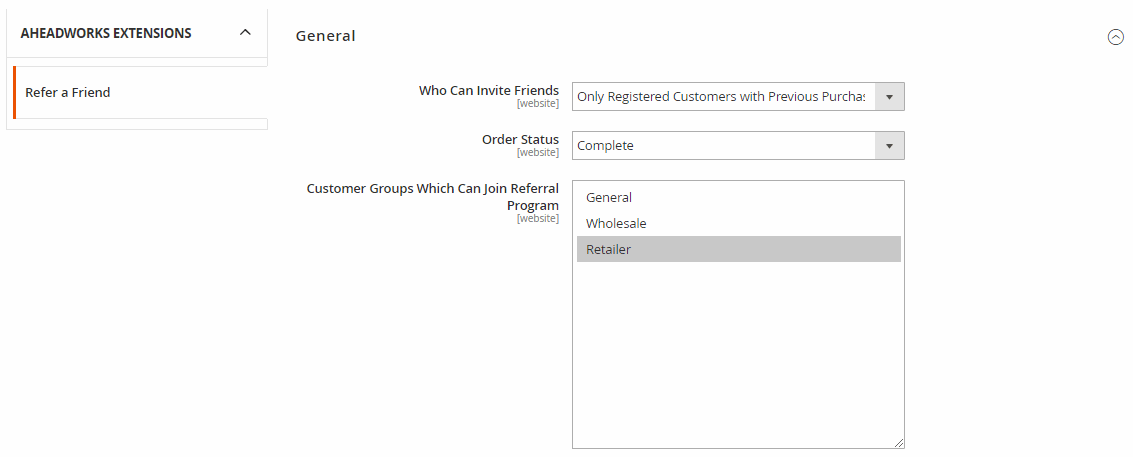Click the circular collapse icon for General section
The width and height of the screenshot is (1133, 457).
pos(1115,37)
